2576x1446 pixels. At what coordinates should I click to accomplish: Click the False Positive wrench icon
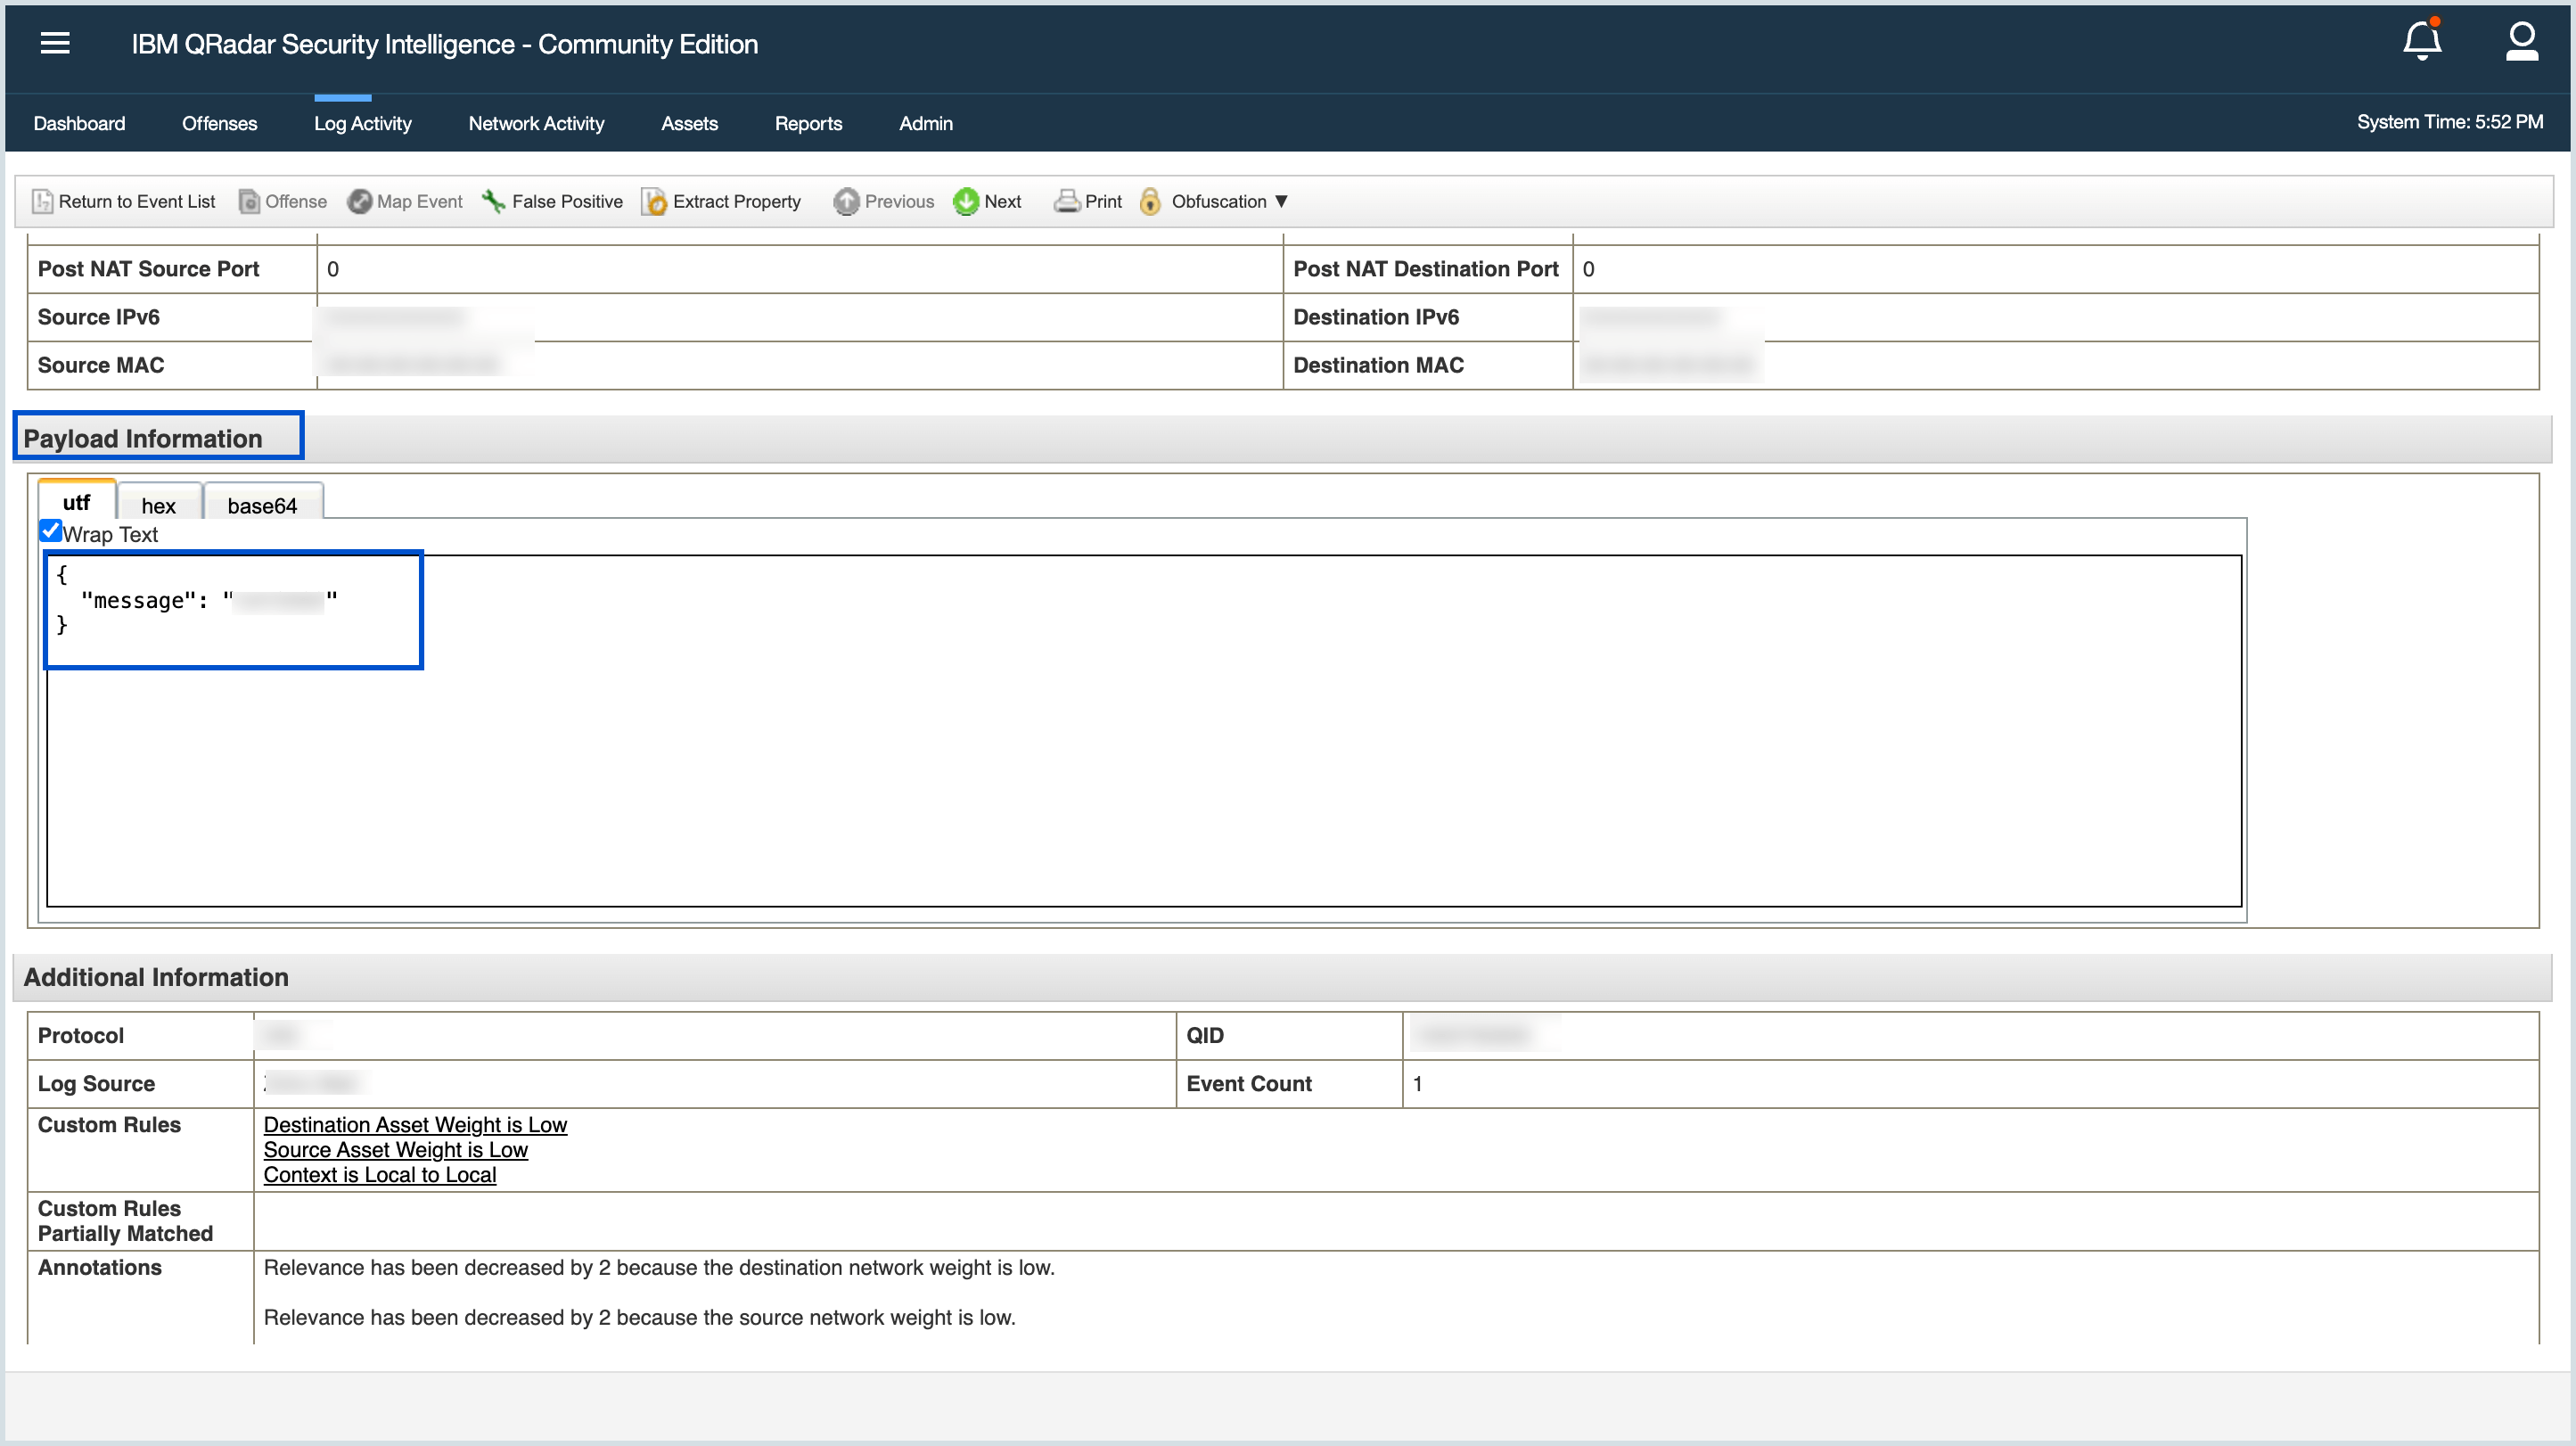[x=493, y=201]
